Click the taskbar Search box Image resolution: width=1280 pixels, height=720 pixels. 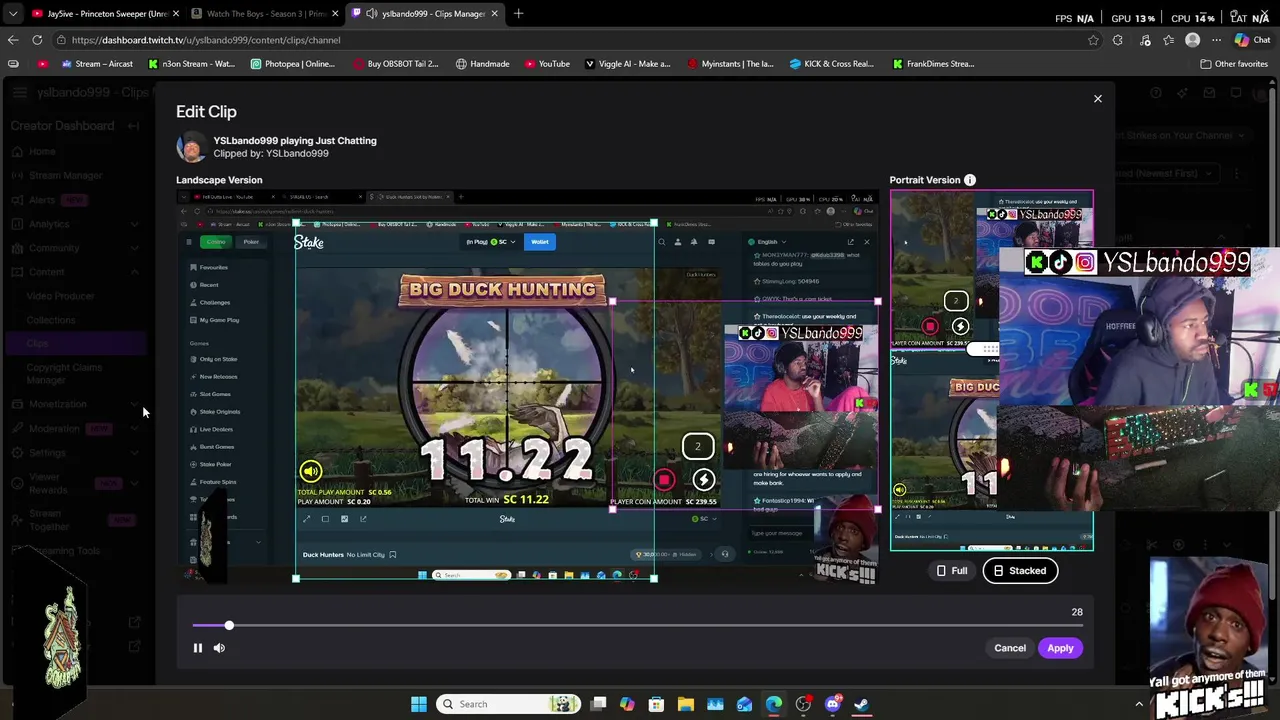(510, 704)
